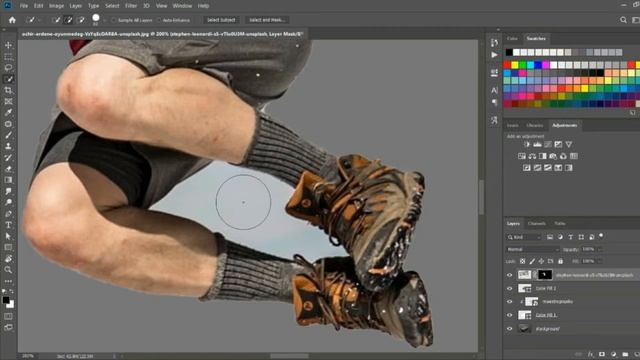Image resolution: width=640 pixels, height=360 pixels.
Task: Select the Pen tool
Action: pos(8,213)
